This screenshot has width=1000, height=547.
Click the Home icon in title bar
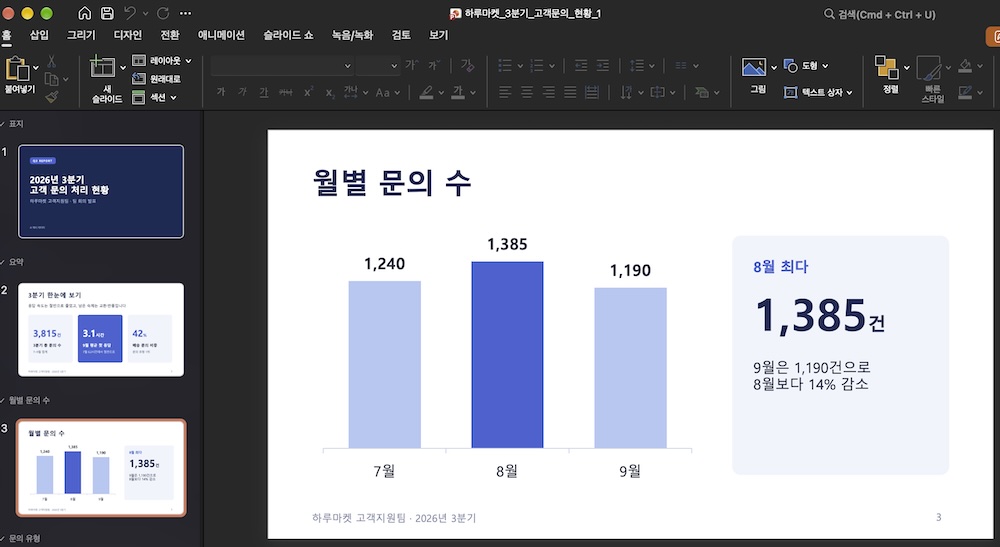[x=84, y=13]
